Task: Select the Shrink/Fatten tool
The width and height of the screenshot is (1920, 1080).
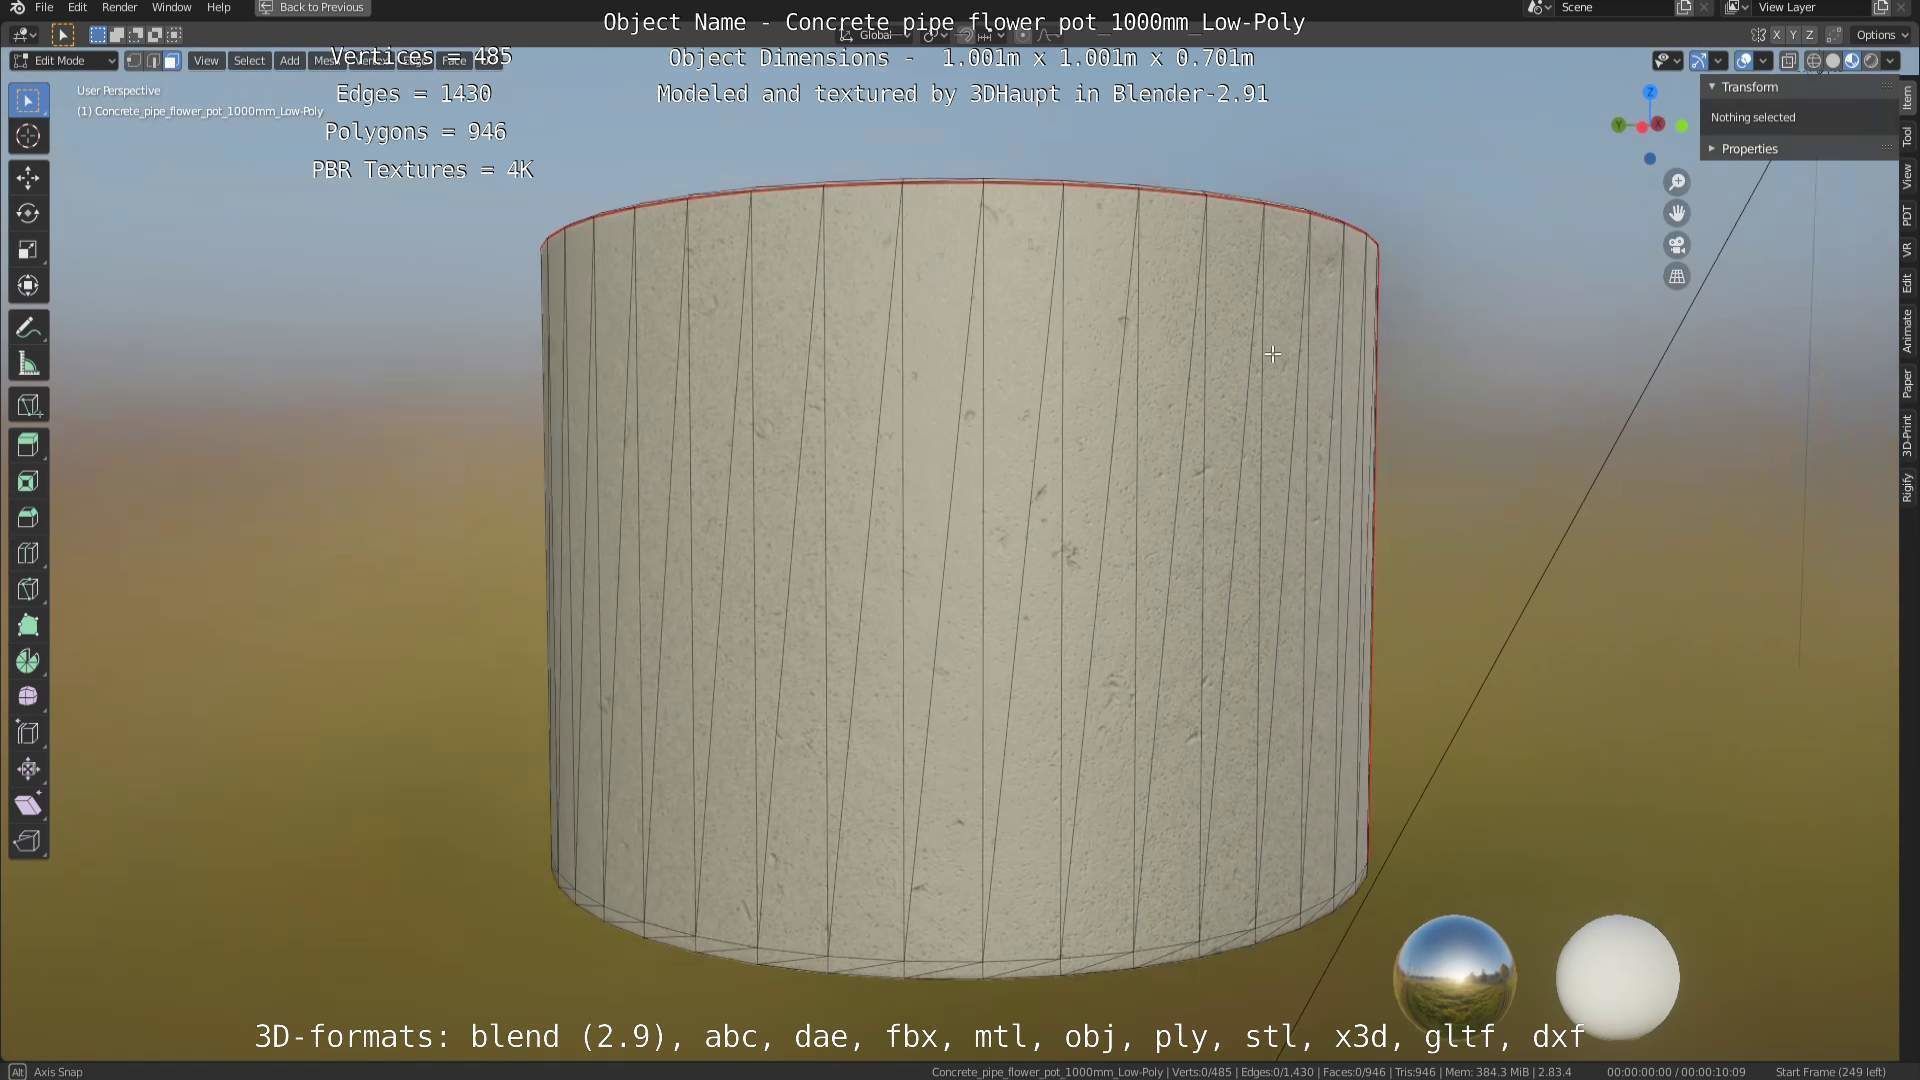Action: (28, 769)
